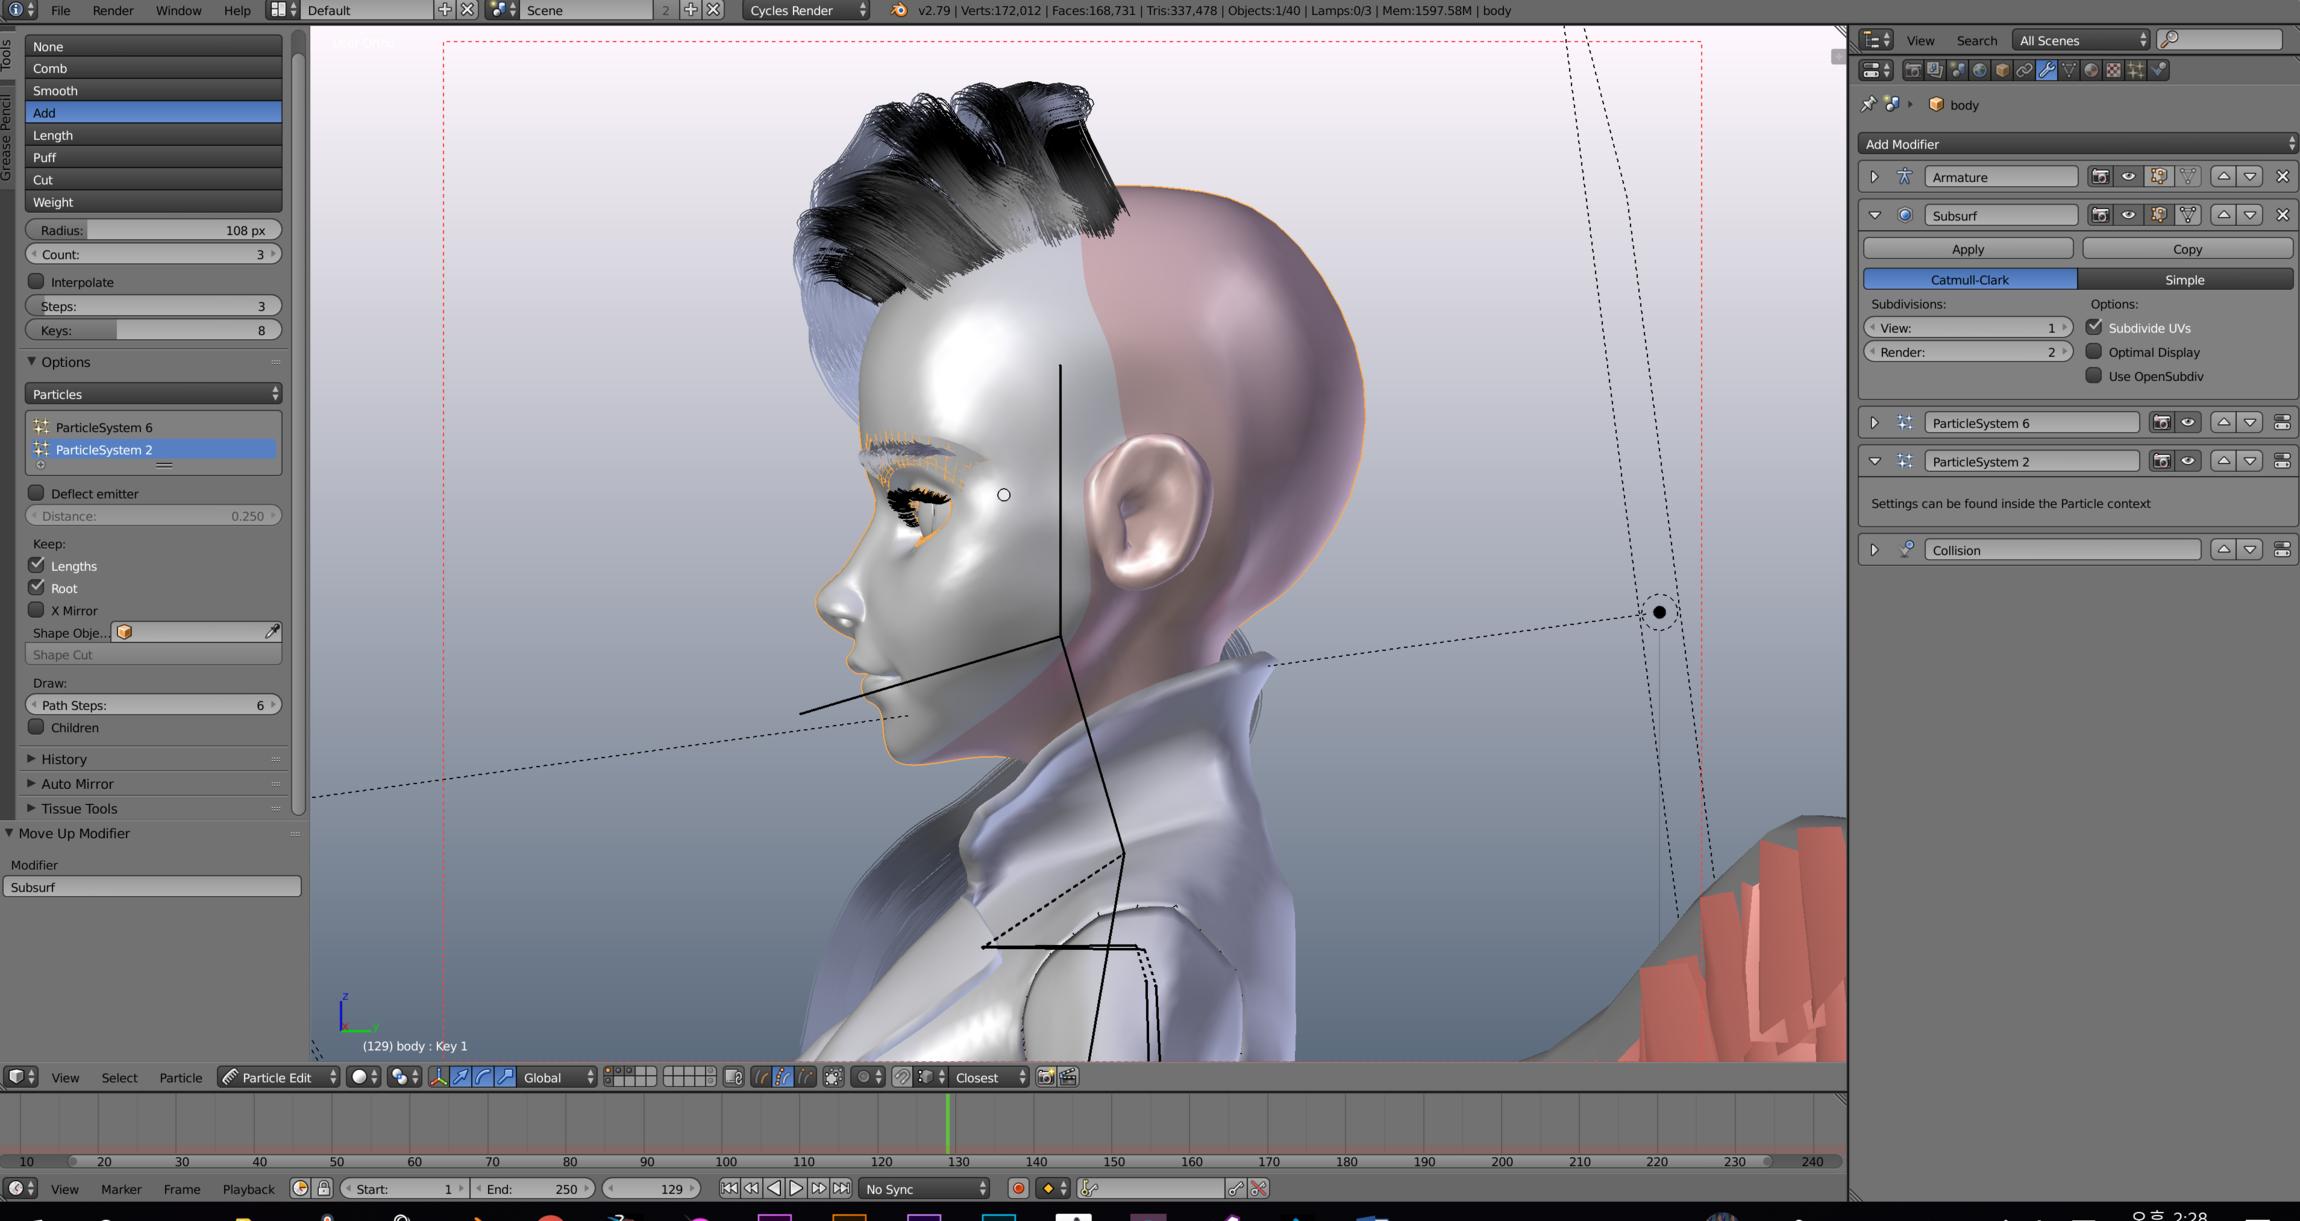This screenshot has height=1221, width=2300.
Task: Open the Particle menu in 3D view header
Action: (x=180, y=1077)
